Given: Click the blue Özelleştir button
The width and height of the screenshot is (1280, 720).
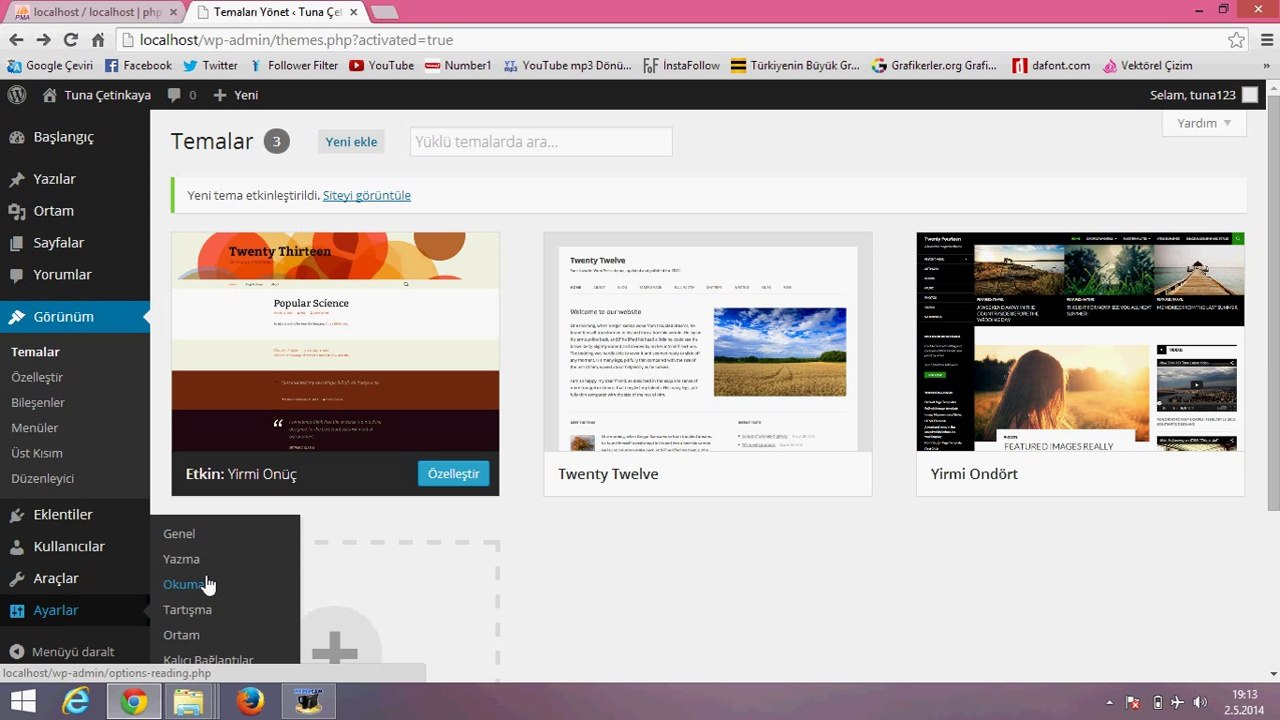Looking at the screenshot, I should click(x=453, y=474).
